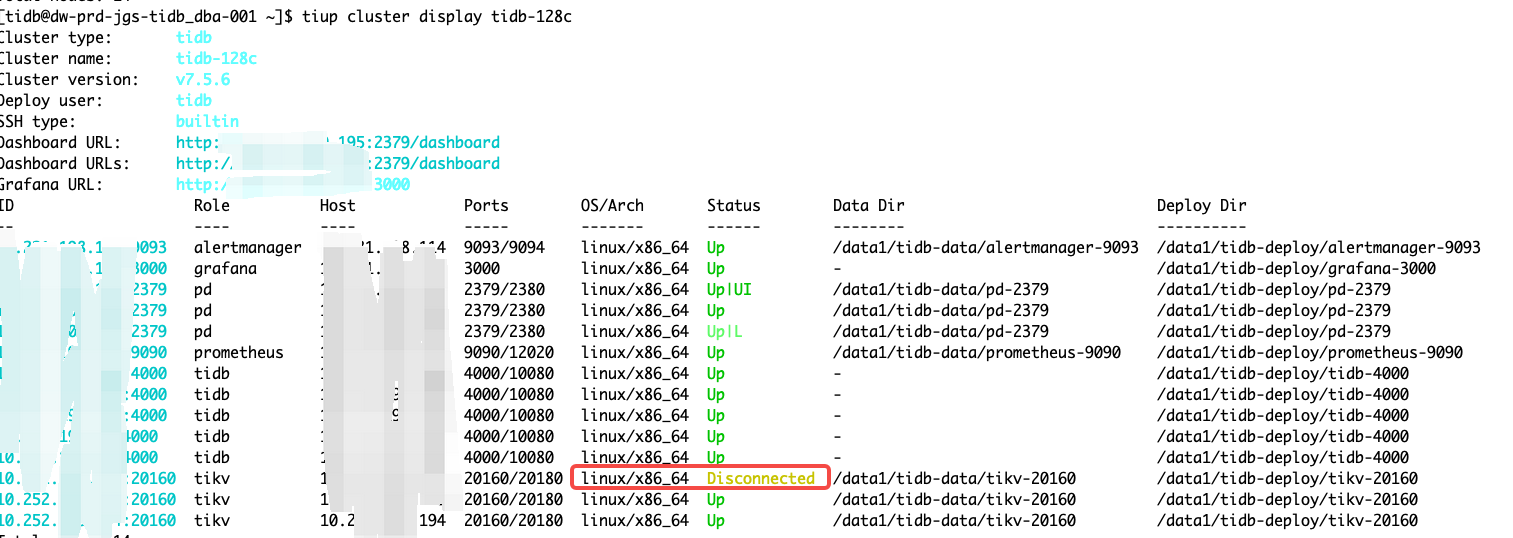Image resolution: width=1513 pixels, height=538 pixels.
Task: Click the 'Ports' column header
Action: point(486,205)
